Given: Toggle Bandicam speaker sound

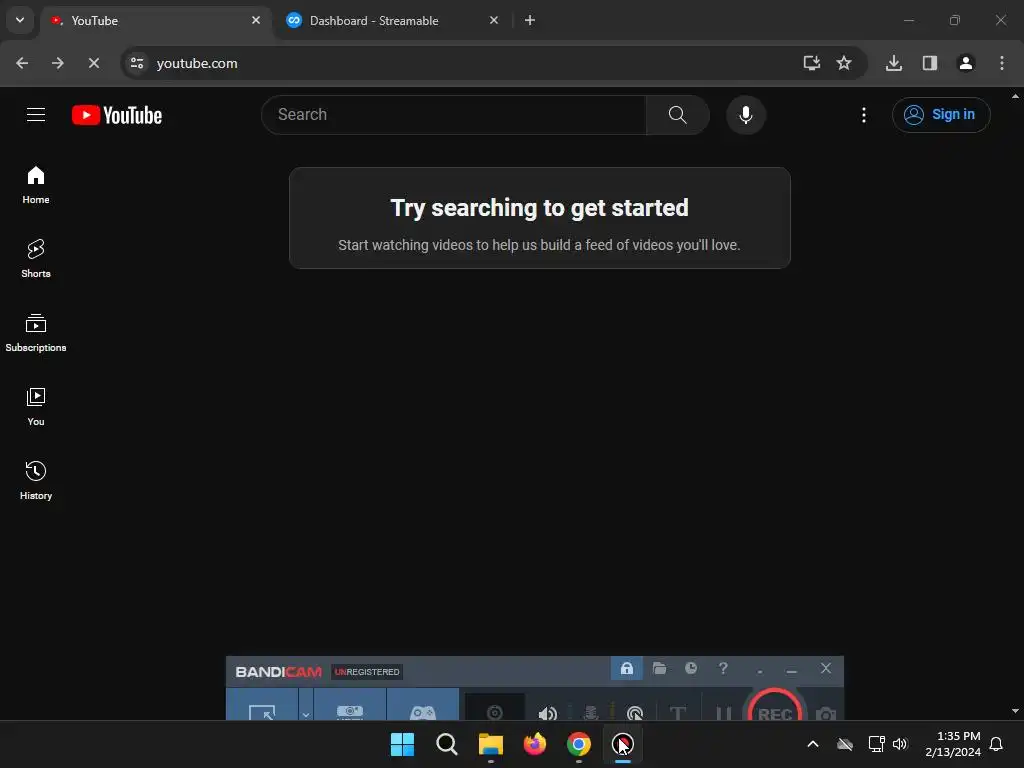Looking at the screenshot, I should tap(548, 712).
